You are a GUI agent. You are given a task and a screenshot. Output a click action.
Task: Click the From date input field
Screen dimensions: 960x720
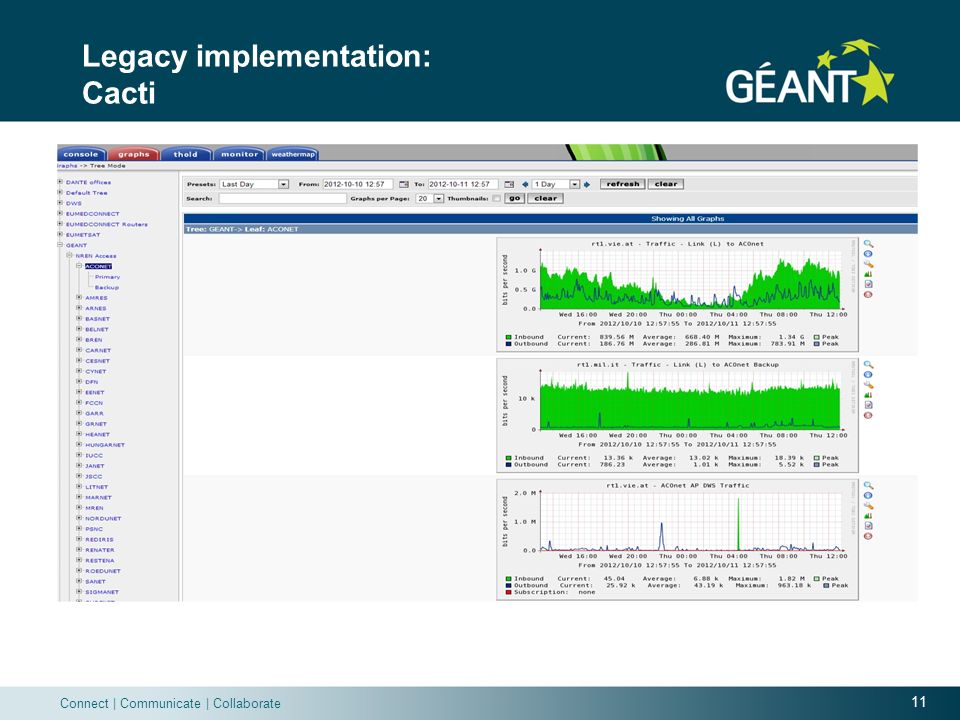[358, 184]
